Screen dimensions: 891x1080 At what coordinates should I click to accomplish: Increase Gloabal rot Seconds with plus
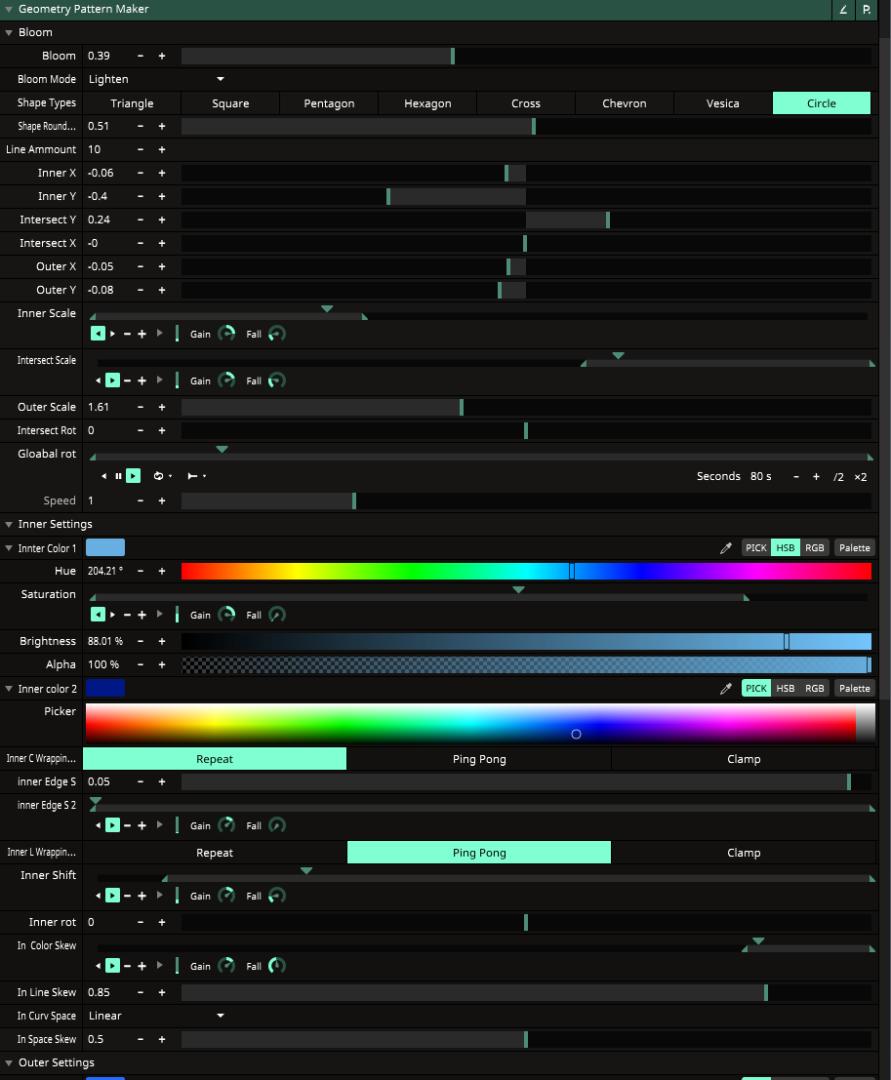(816, 477)
